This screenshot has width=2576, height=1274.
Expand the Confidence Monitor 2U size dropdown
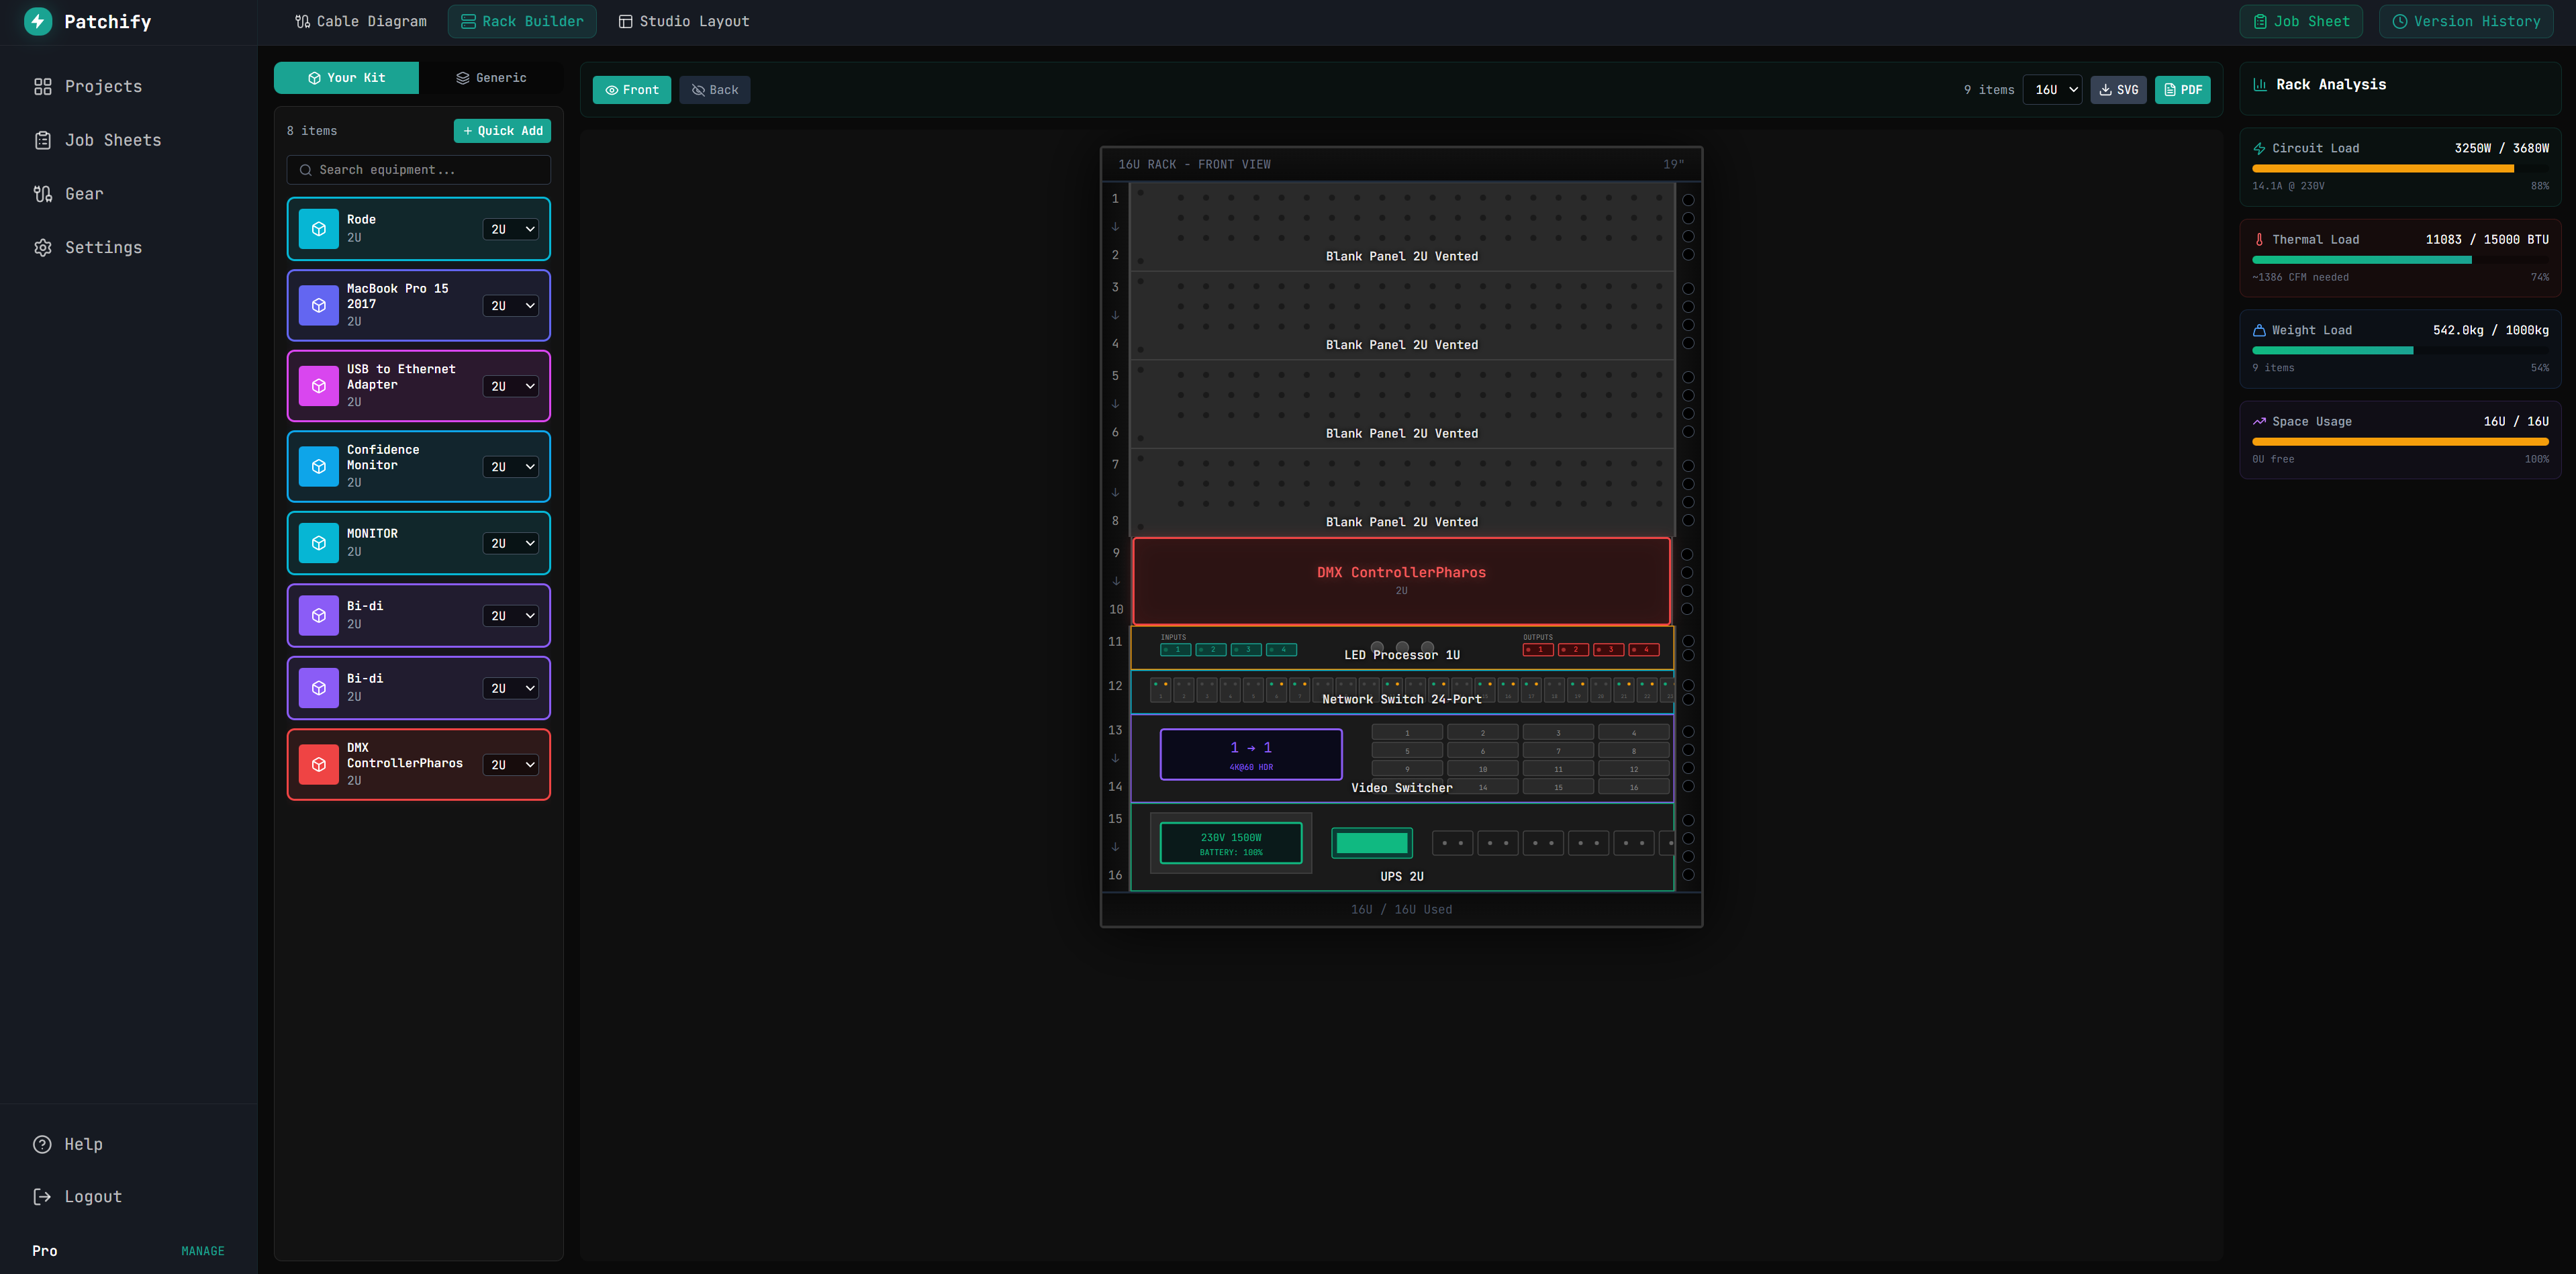tap(510, 467)
